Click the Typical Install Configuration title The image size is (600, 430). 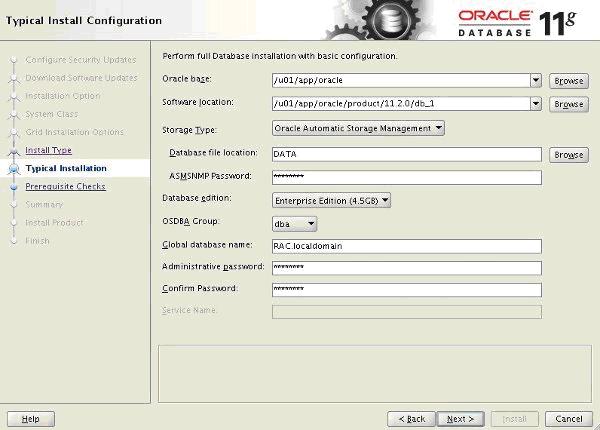[x=84, y=21]
